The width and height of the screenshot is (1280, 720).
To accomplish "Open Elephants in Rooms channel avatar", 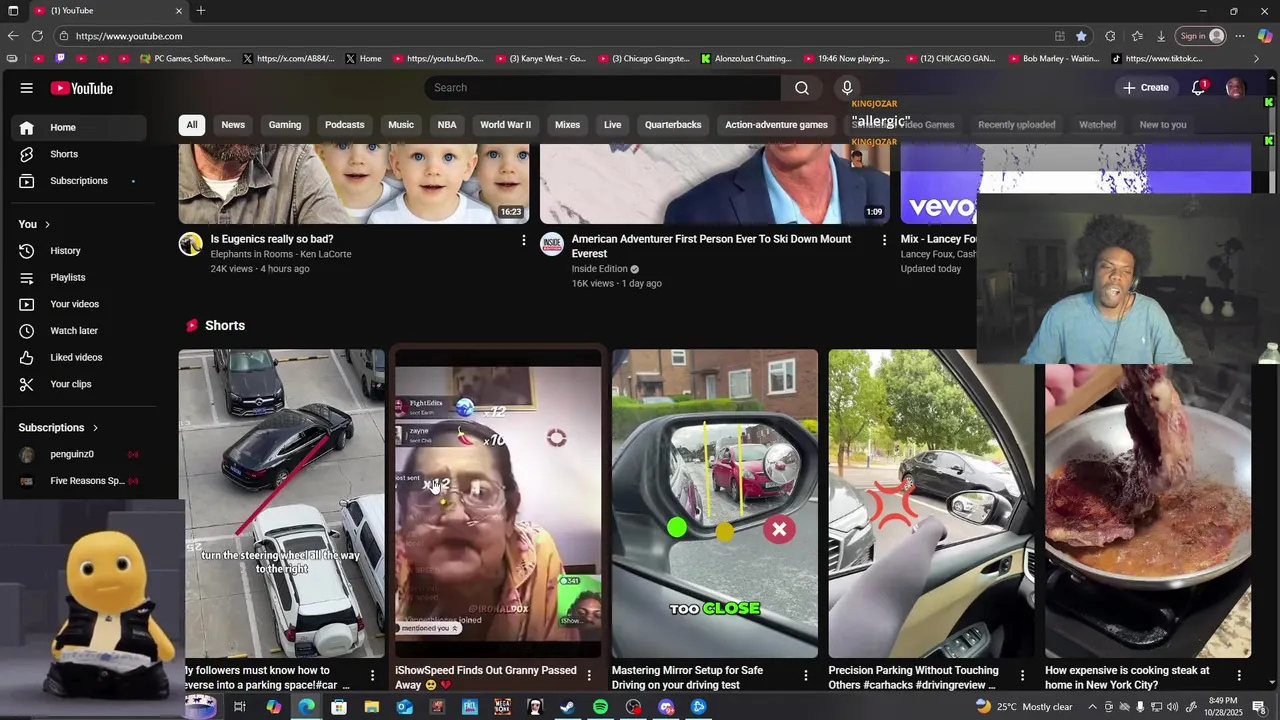I will (x=191, y=244).
